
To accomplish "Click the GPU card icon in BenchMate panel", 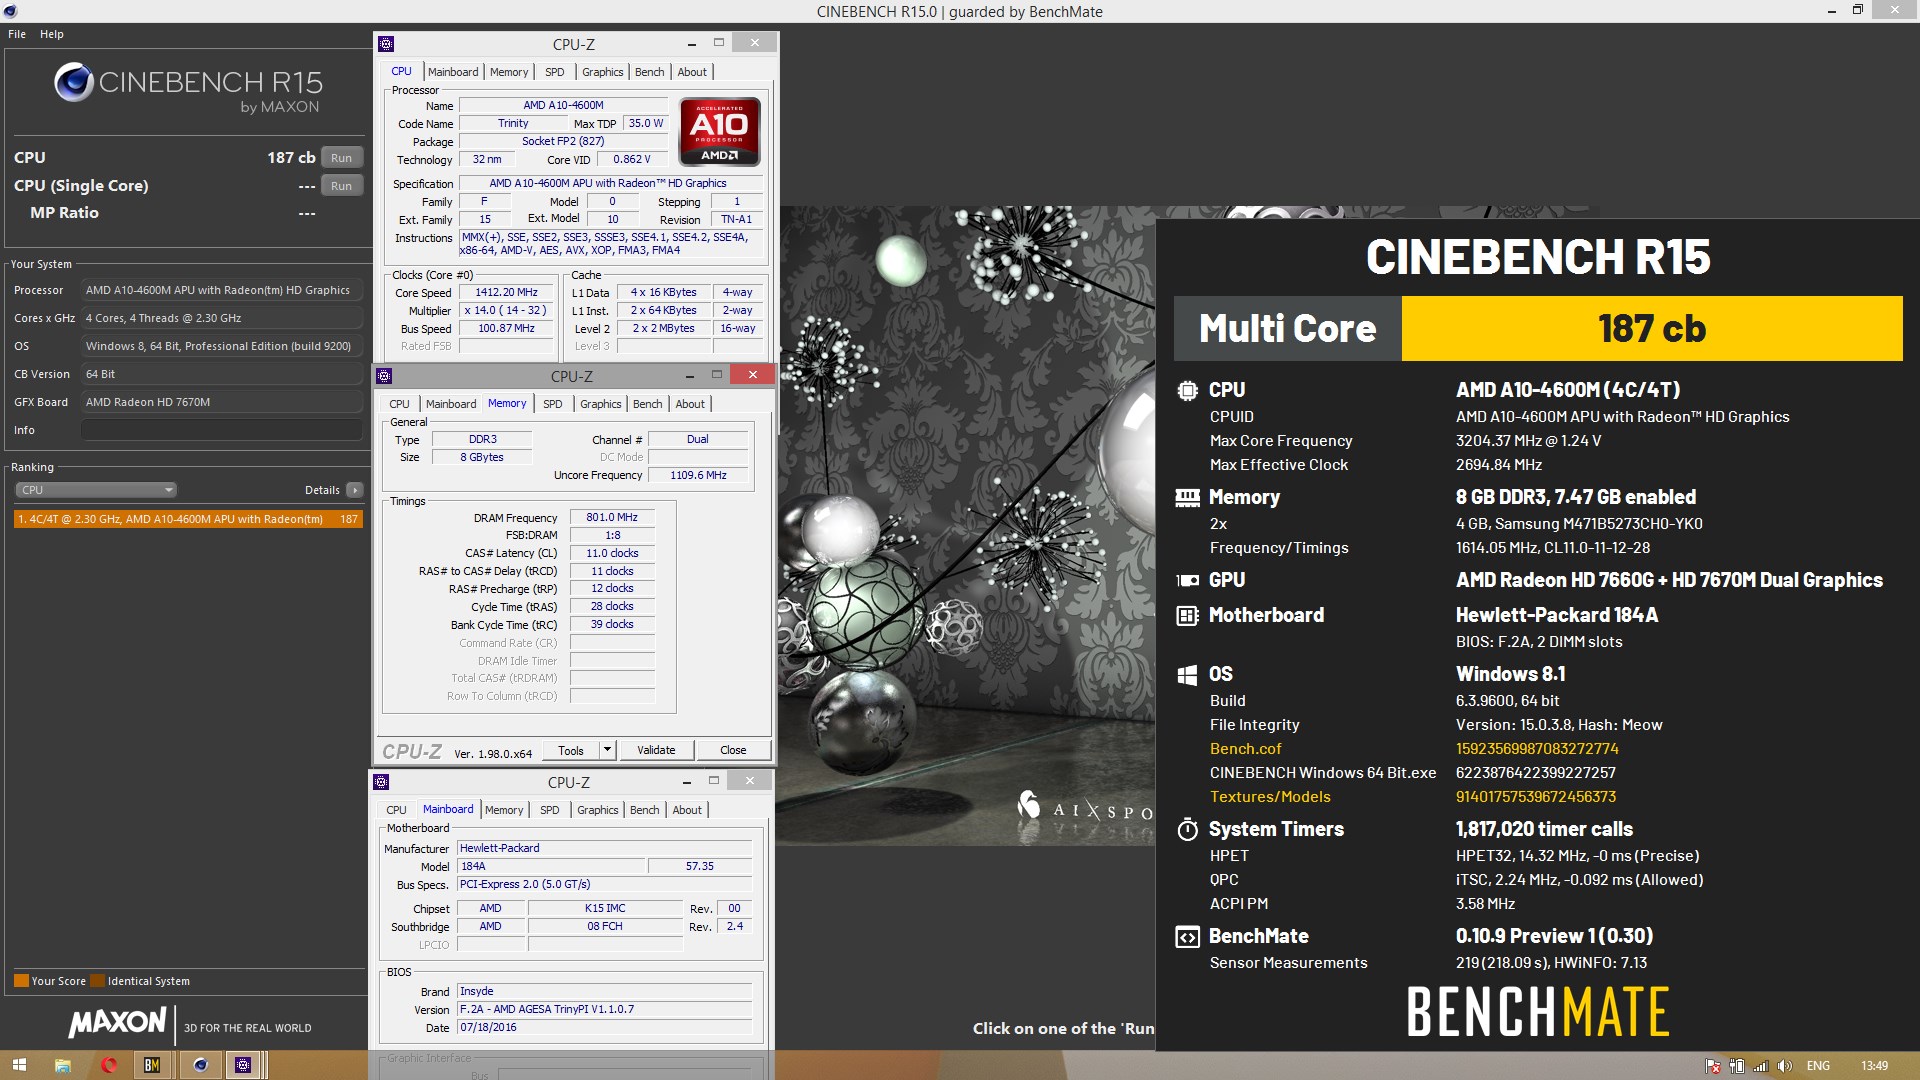I will [1187, 580].
